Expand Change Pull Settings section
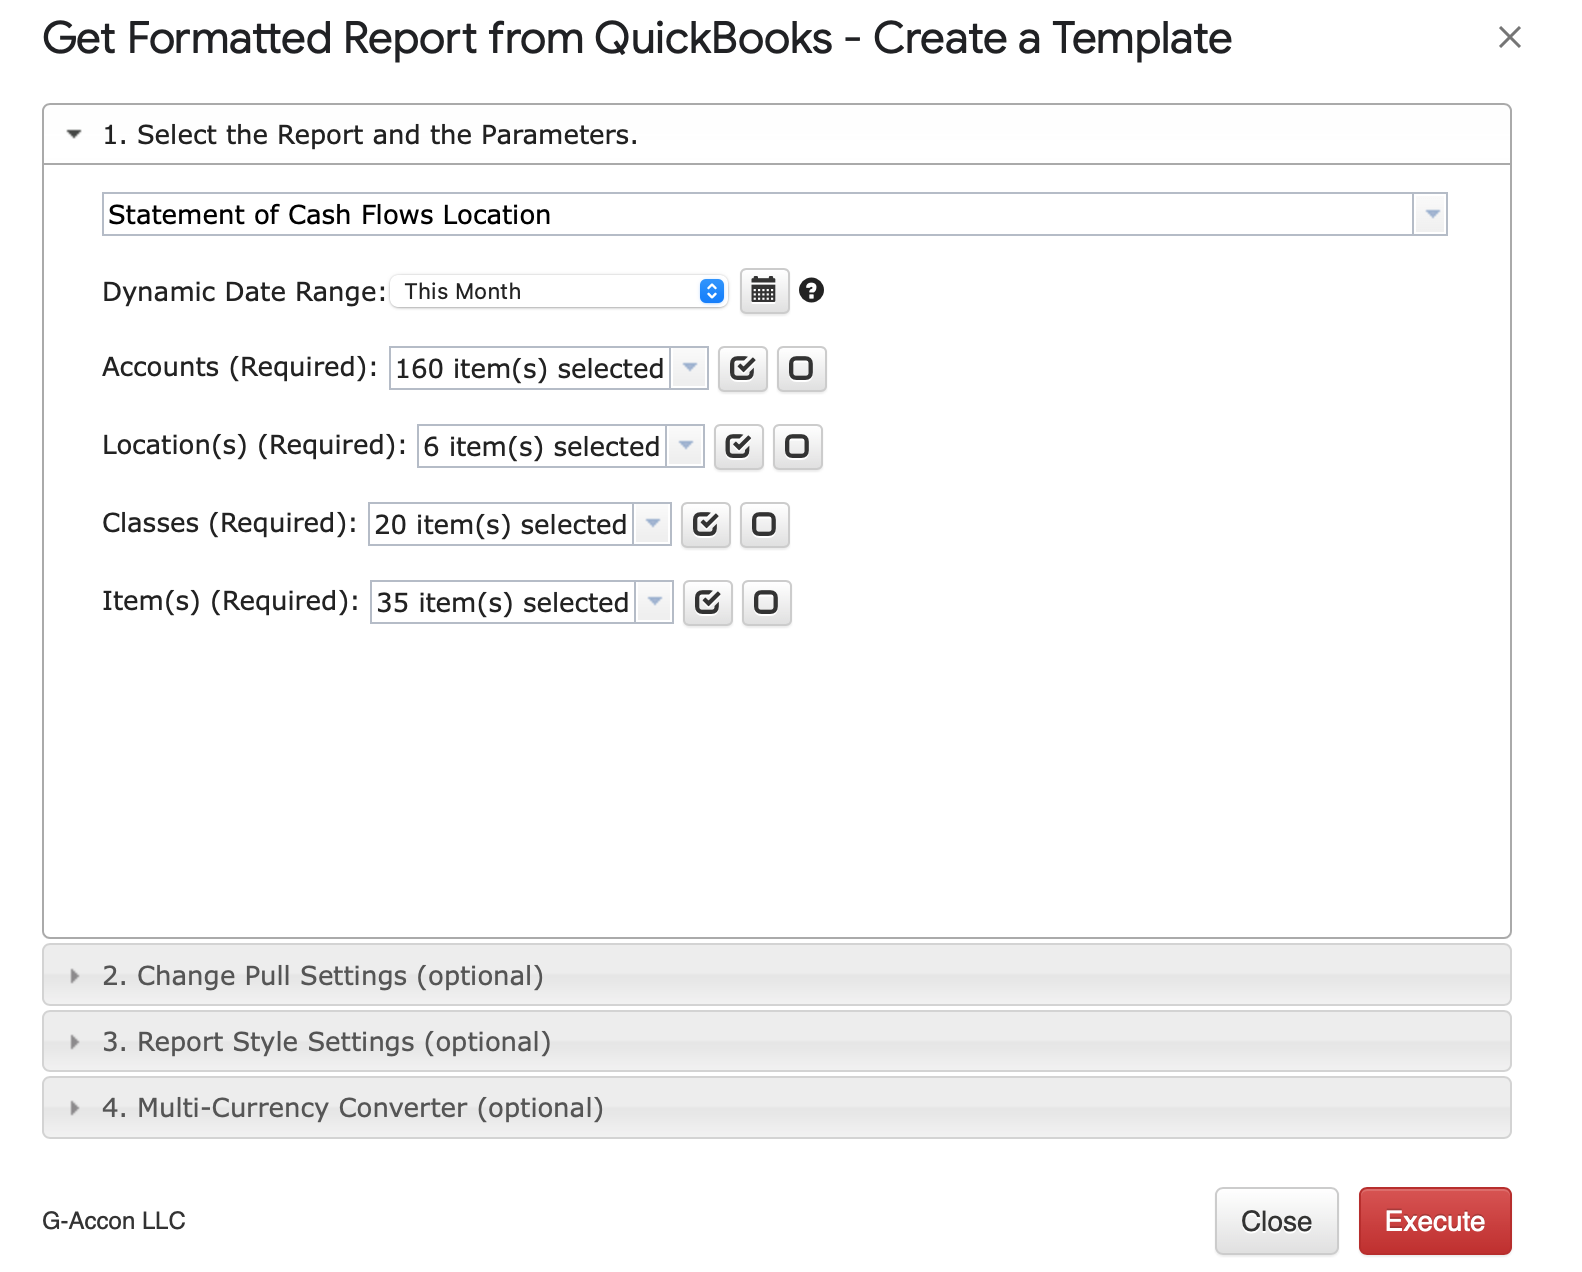Image resolution: width=1582 pixels, height=1272 pixels. (322, 976)
